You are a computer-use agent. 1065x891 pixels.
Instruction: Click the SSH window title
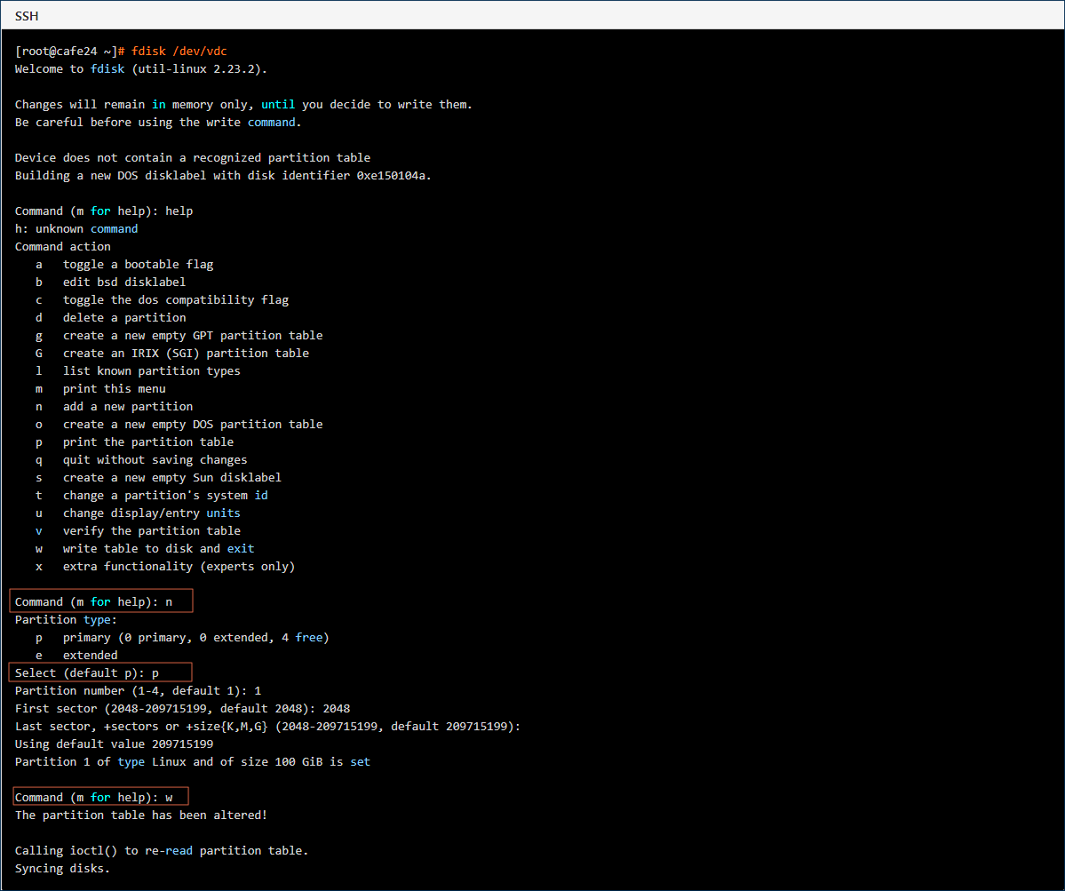[26, 16]
